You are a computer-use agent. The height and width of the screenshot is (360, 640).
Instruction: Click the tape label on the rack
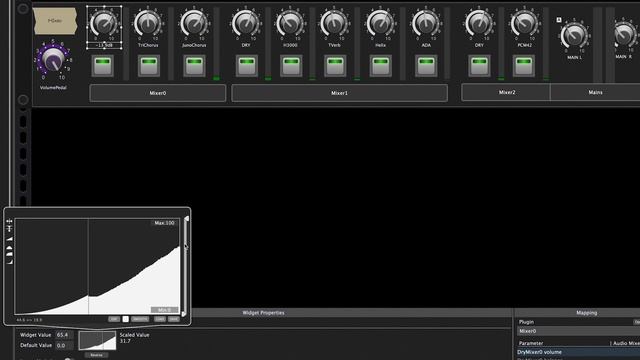pos(55,21)
